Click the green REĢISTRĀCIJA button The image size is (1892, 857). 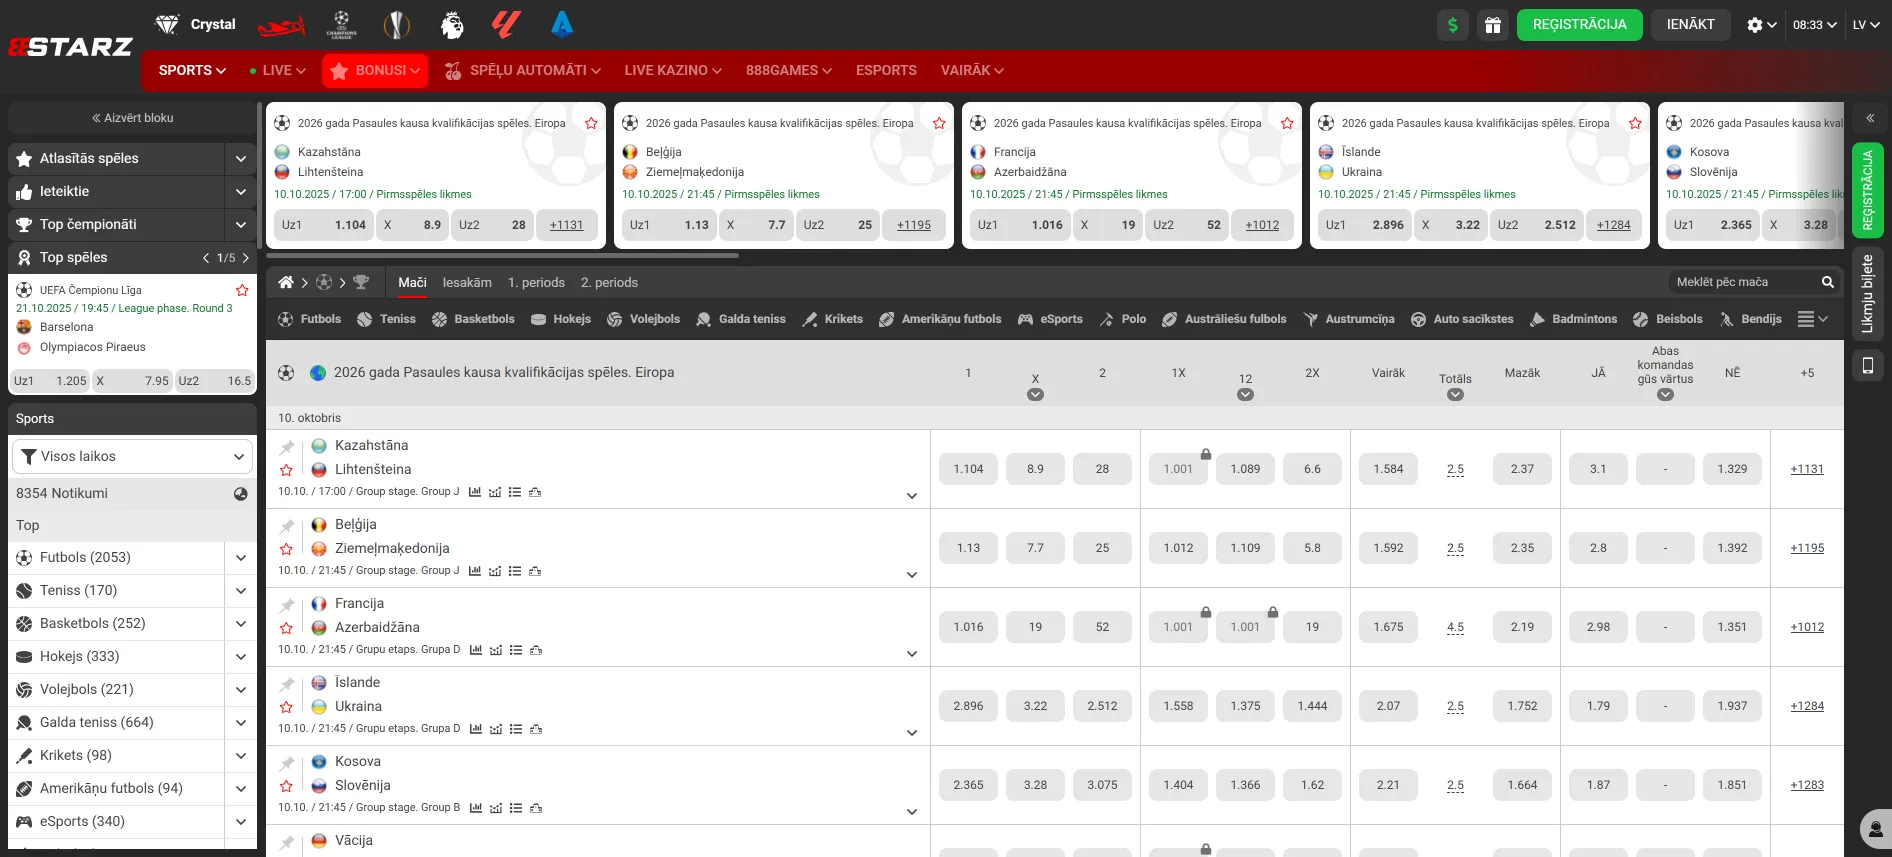tap(1579, 25)
